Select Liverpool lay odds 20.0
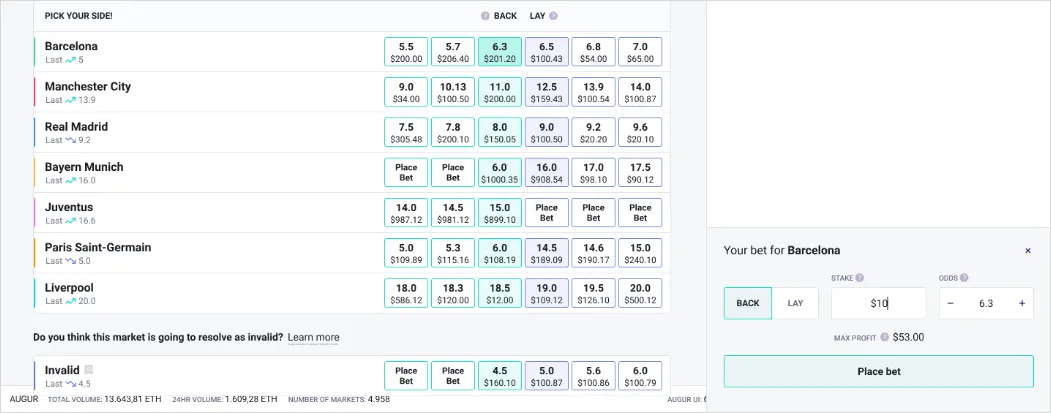Viewport: 1051px width, 413px height. click(640, 293)
